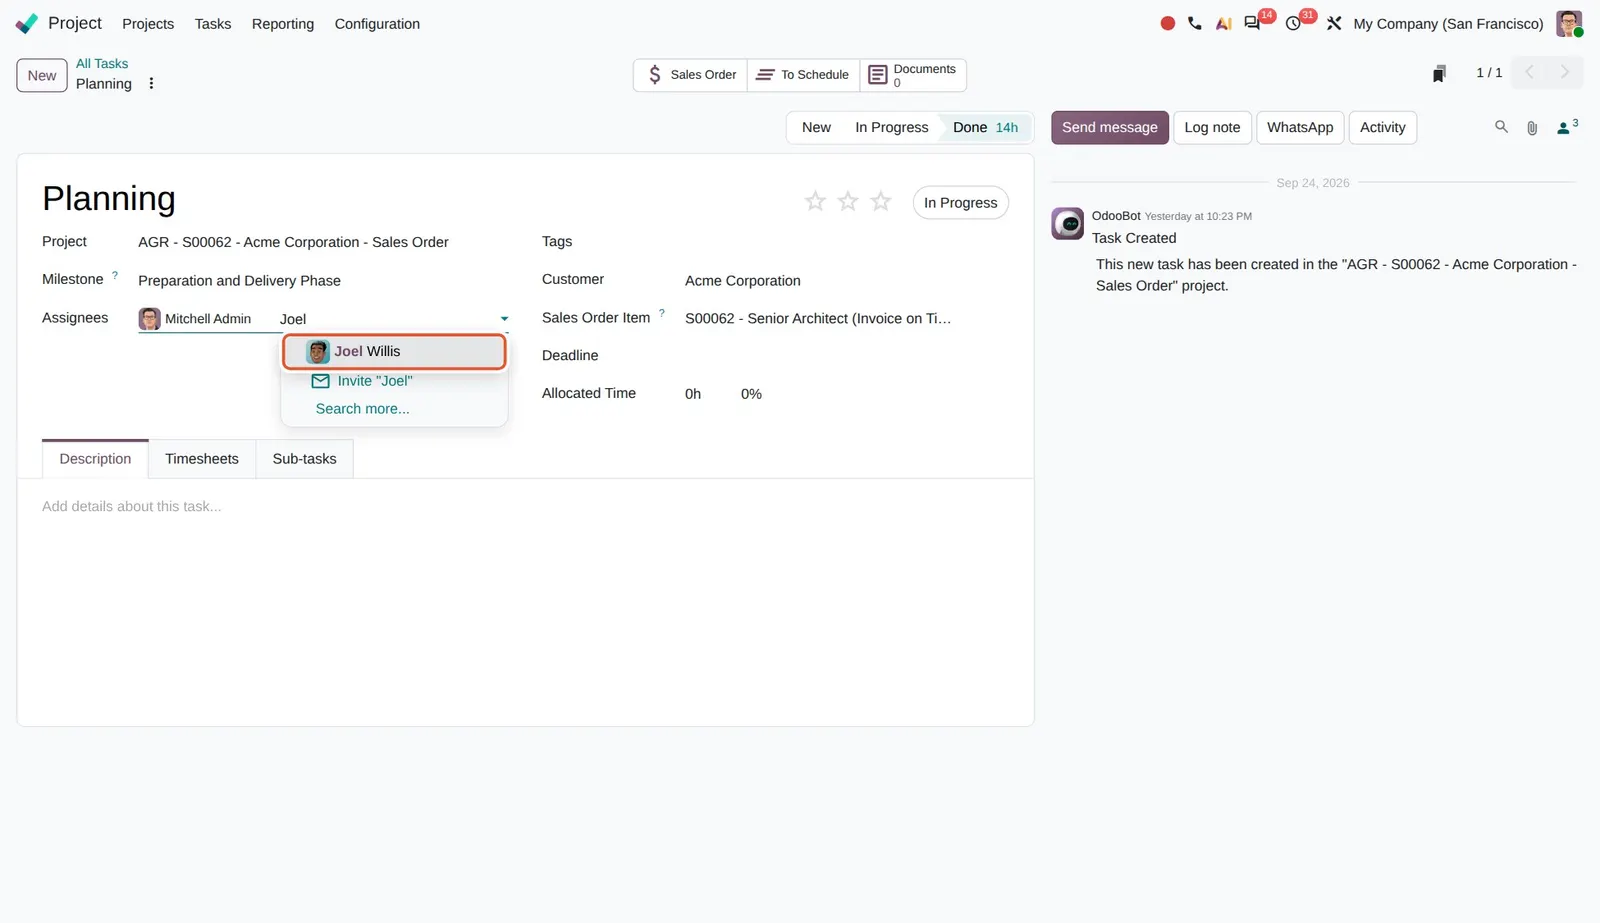1600x923 pixels.
Task: Click the Project field value
Action: (x=293, y=243)
